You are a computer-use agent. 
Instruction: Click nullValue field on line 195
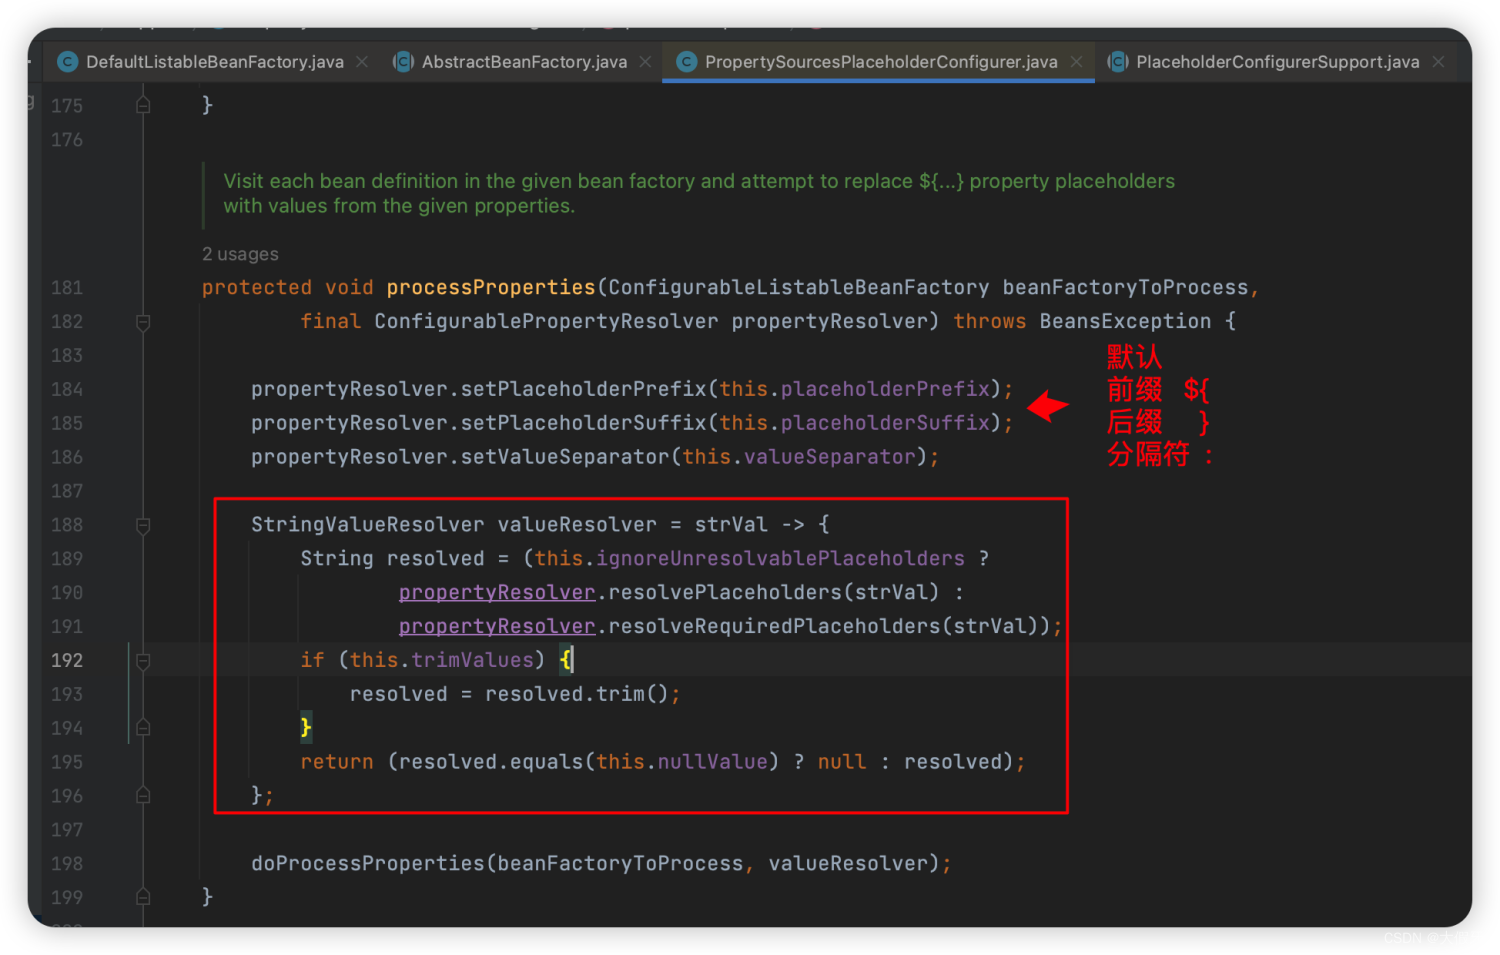[x=713, y=762]
